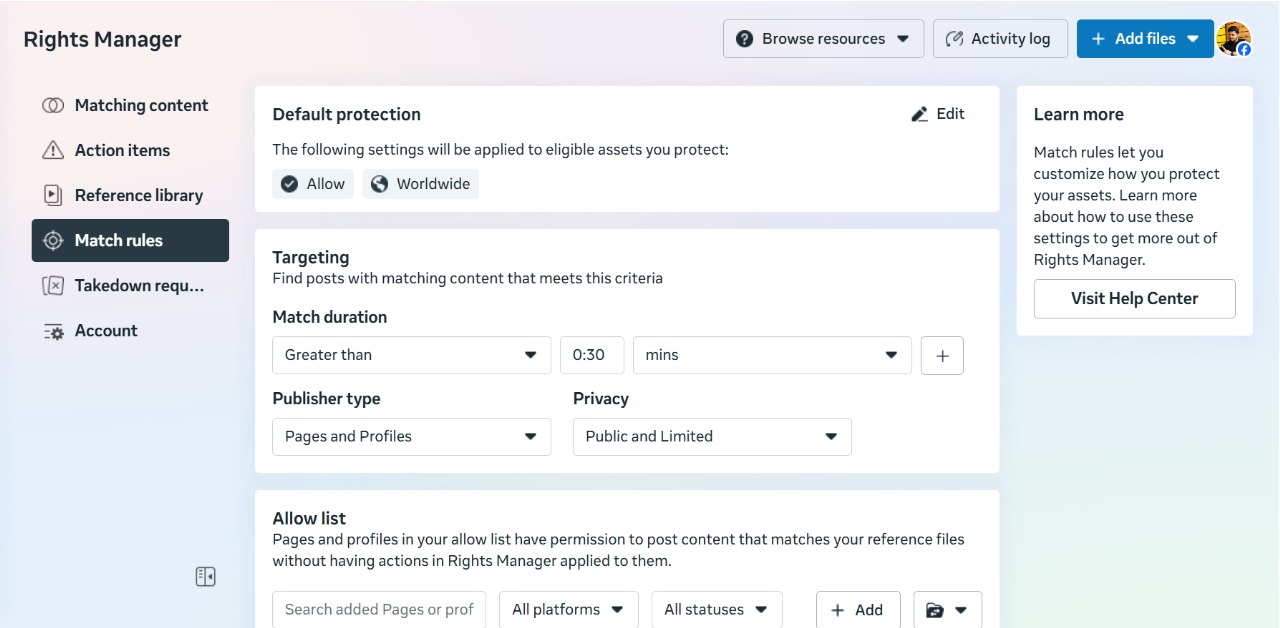Select the Match rules menu item
This screenshot has height=628, width=1280.
point(130,241)
